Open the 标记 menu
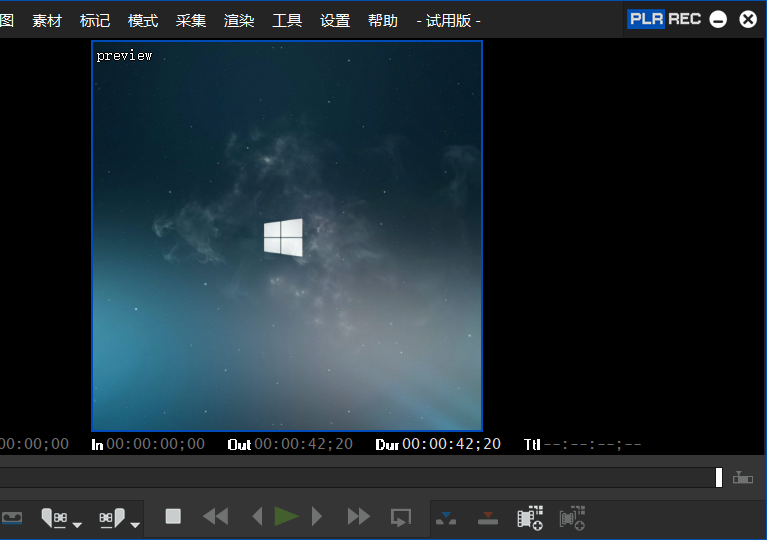 pos(95,21)
